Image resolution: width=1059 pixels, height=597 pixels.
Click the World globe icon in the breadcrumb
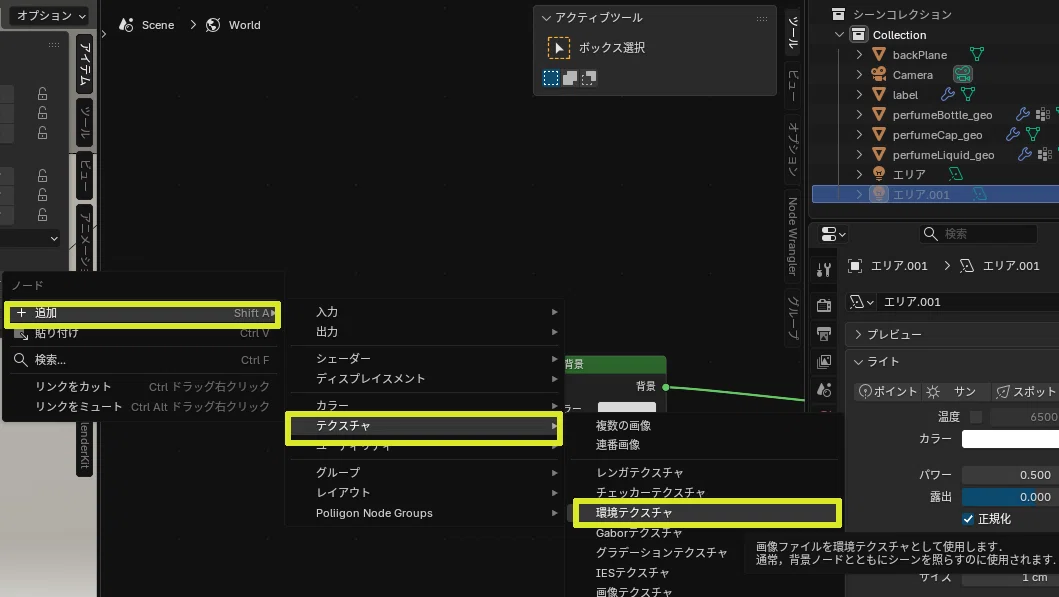pyautogui.click(x=213, y=25)
